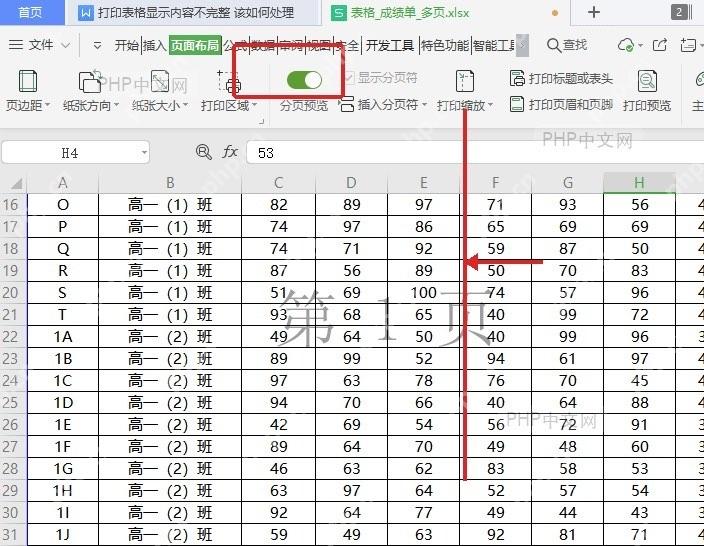The height and width of the screenshot is (546, 704).
Task: Click the tab count 2 icon
Action: click(679, 12)
